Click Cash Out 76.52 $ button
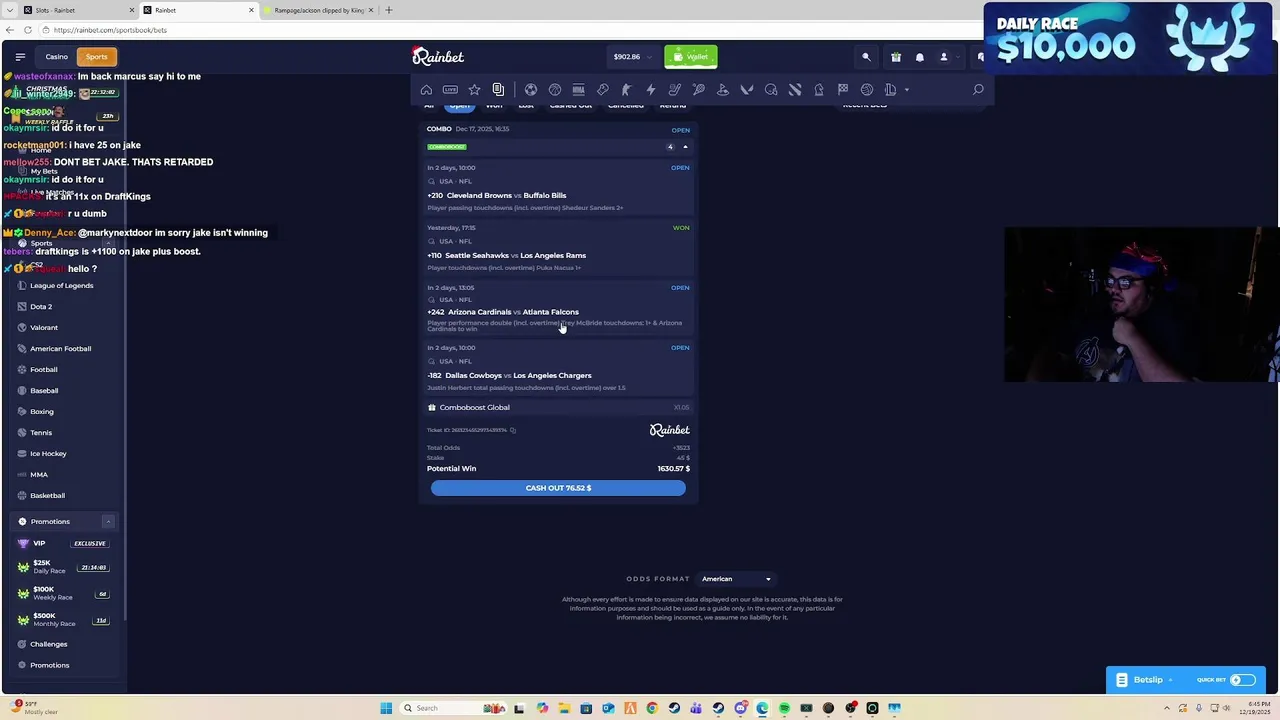 (x=558, y=488)
